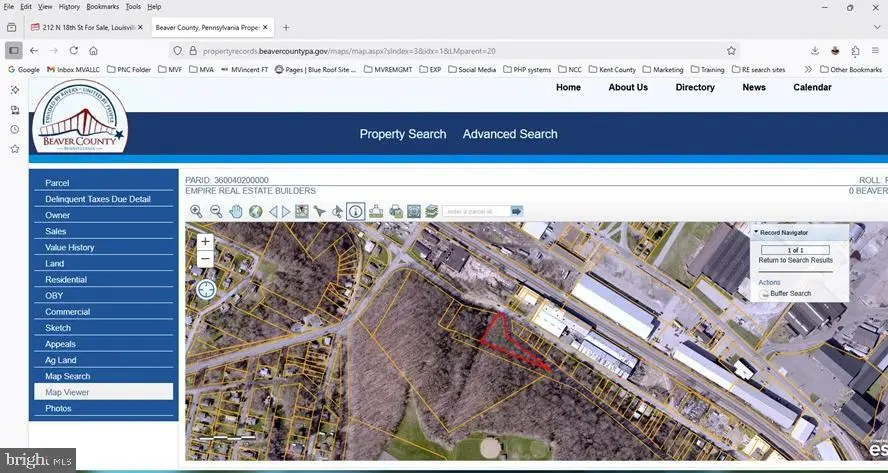
Task: Switch to the 212 N 18th St tab
Action: 85,27
